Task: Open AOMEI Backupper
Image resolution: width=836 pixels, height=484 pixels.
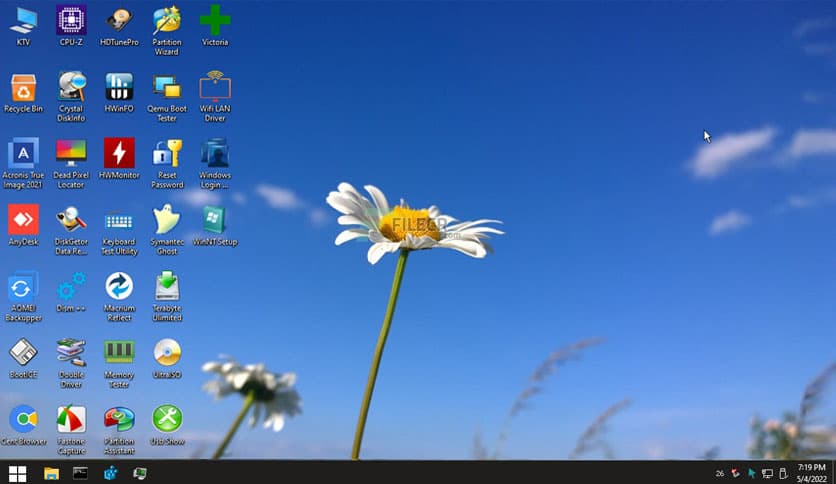Action: (23, 297)
